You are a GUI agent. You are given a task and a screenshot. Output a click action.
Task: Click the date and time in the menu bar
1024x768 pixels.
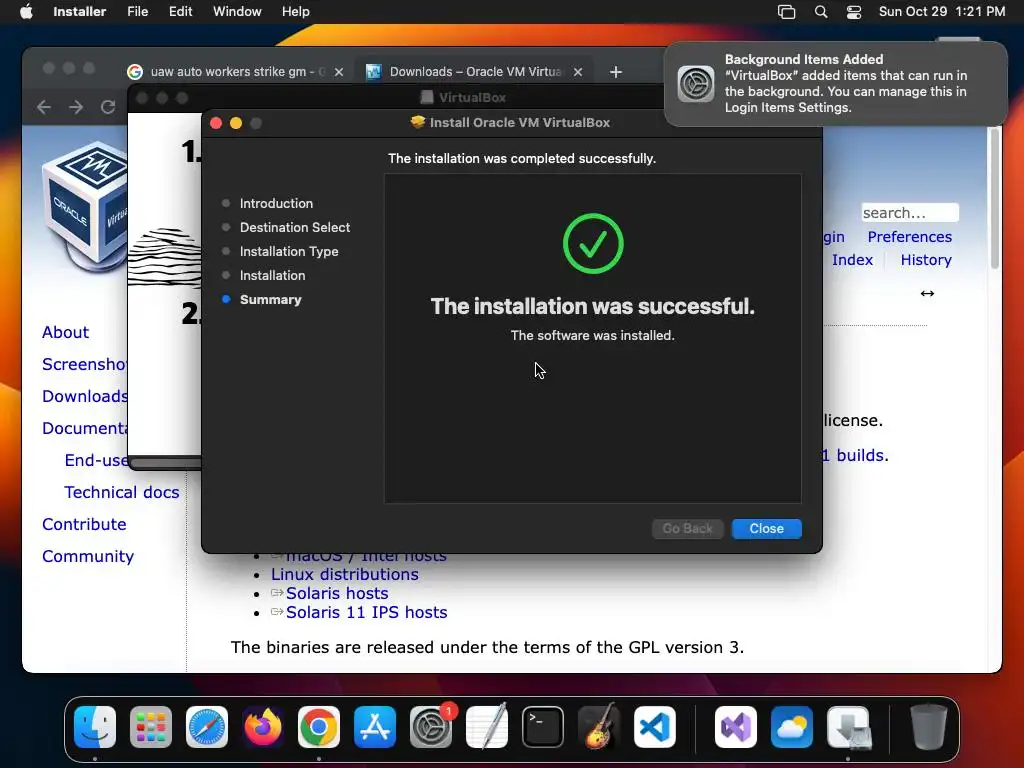click(941, 12)
